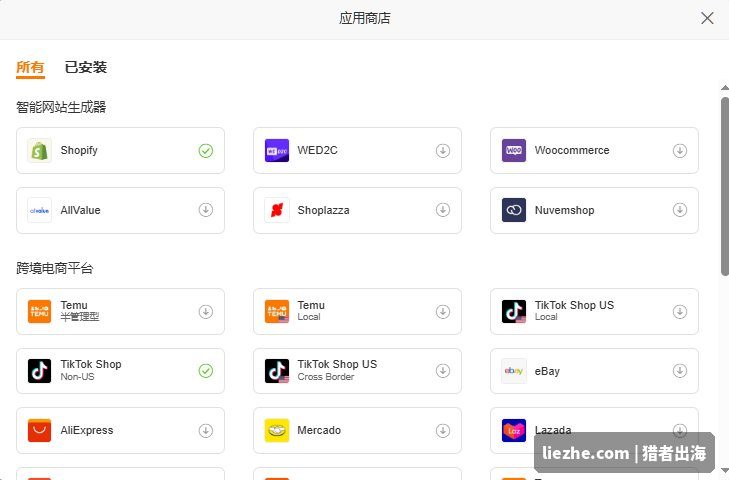Click the TikTok Shop US Local logo
This screenshot has height=480, width=729.
tap(514, 312)
